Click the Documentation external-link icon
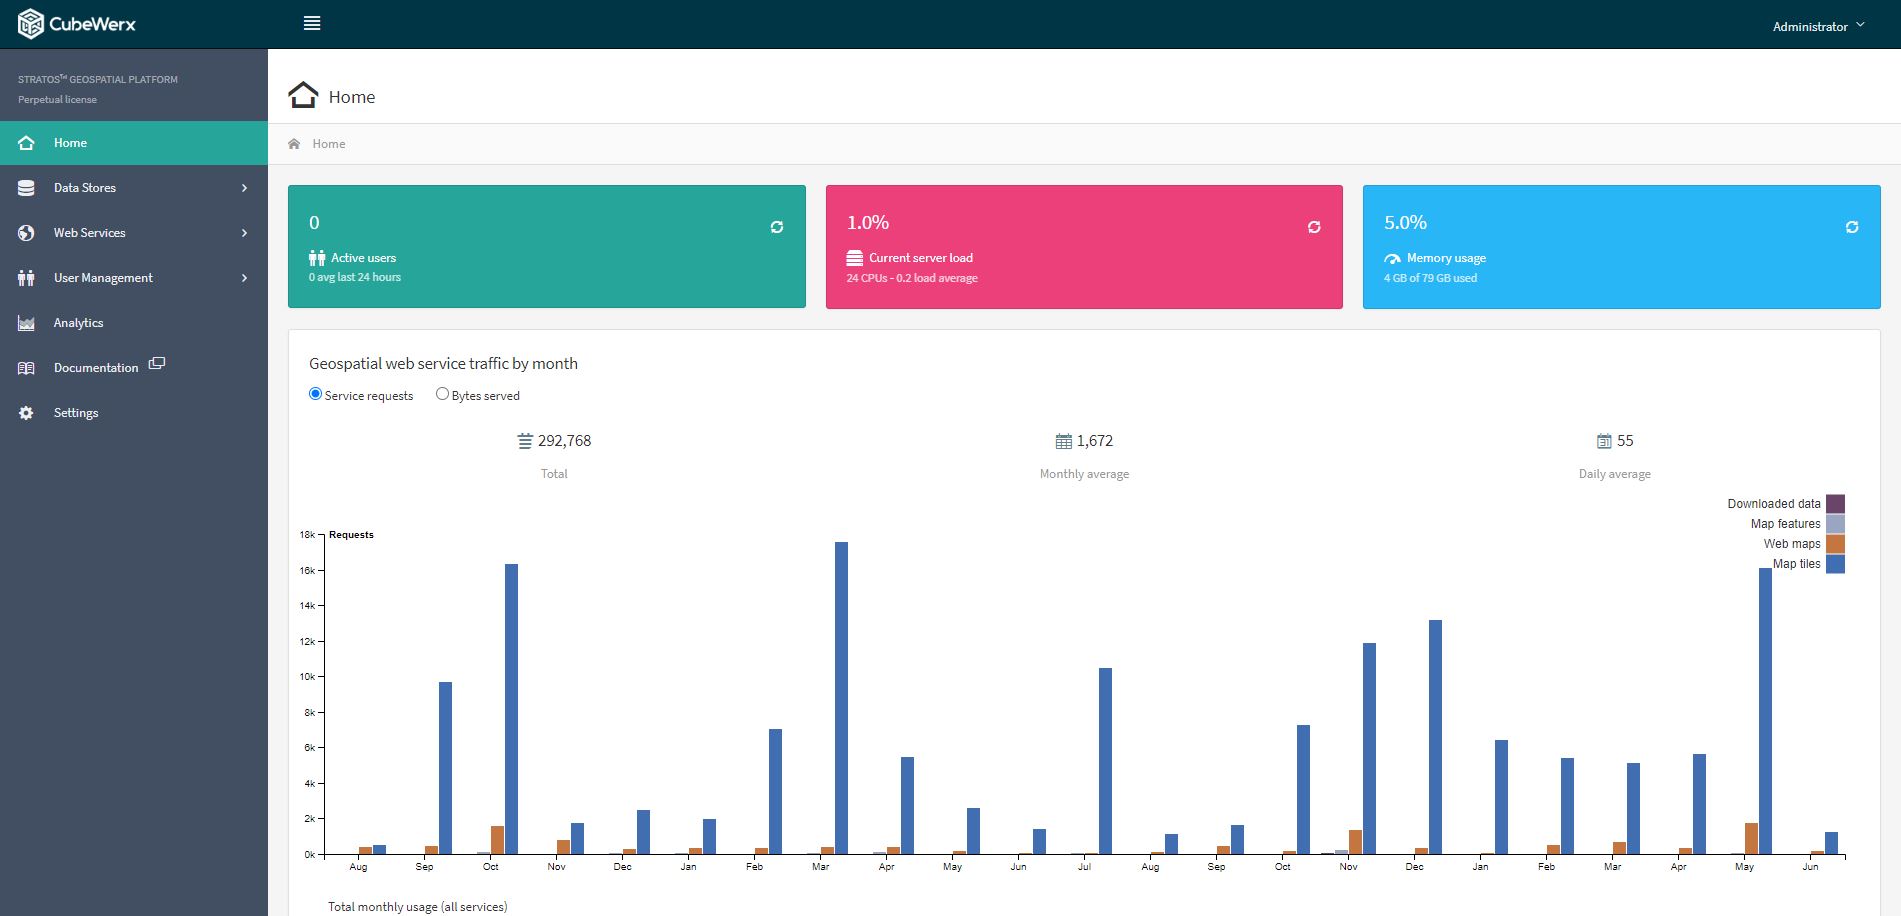The width and height of the screenshot is (1901, 916). 157,364
